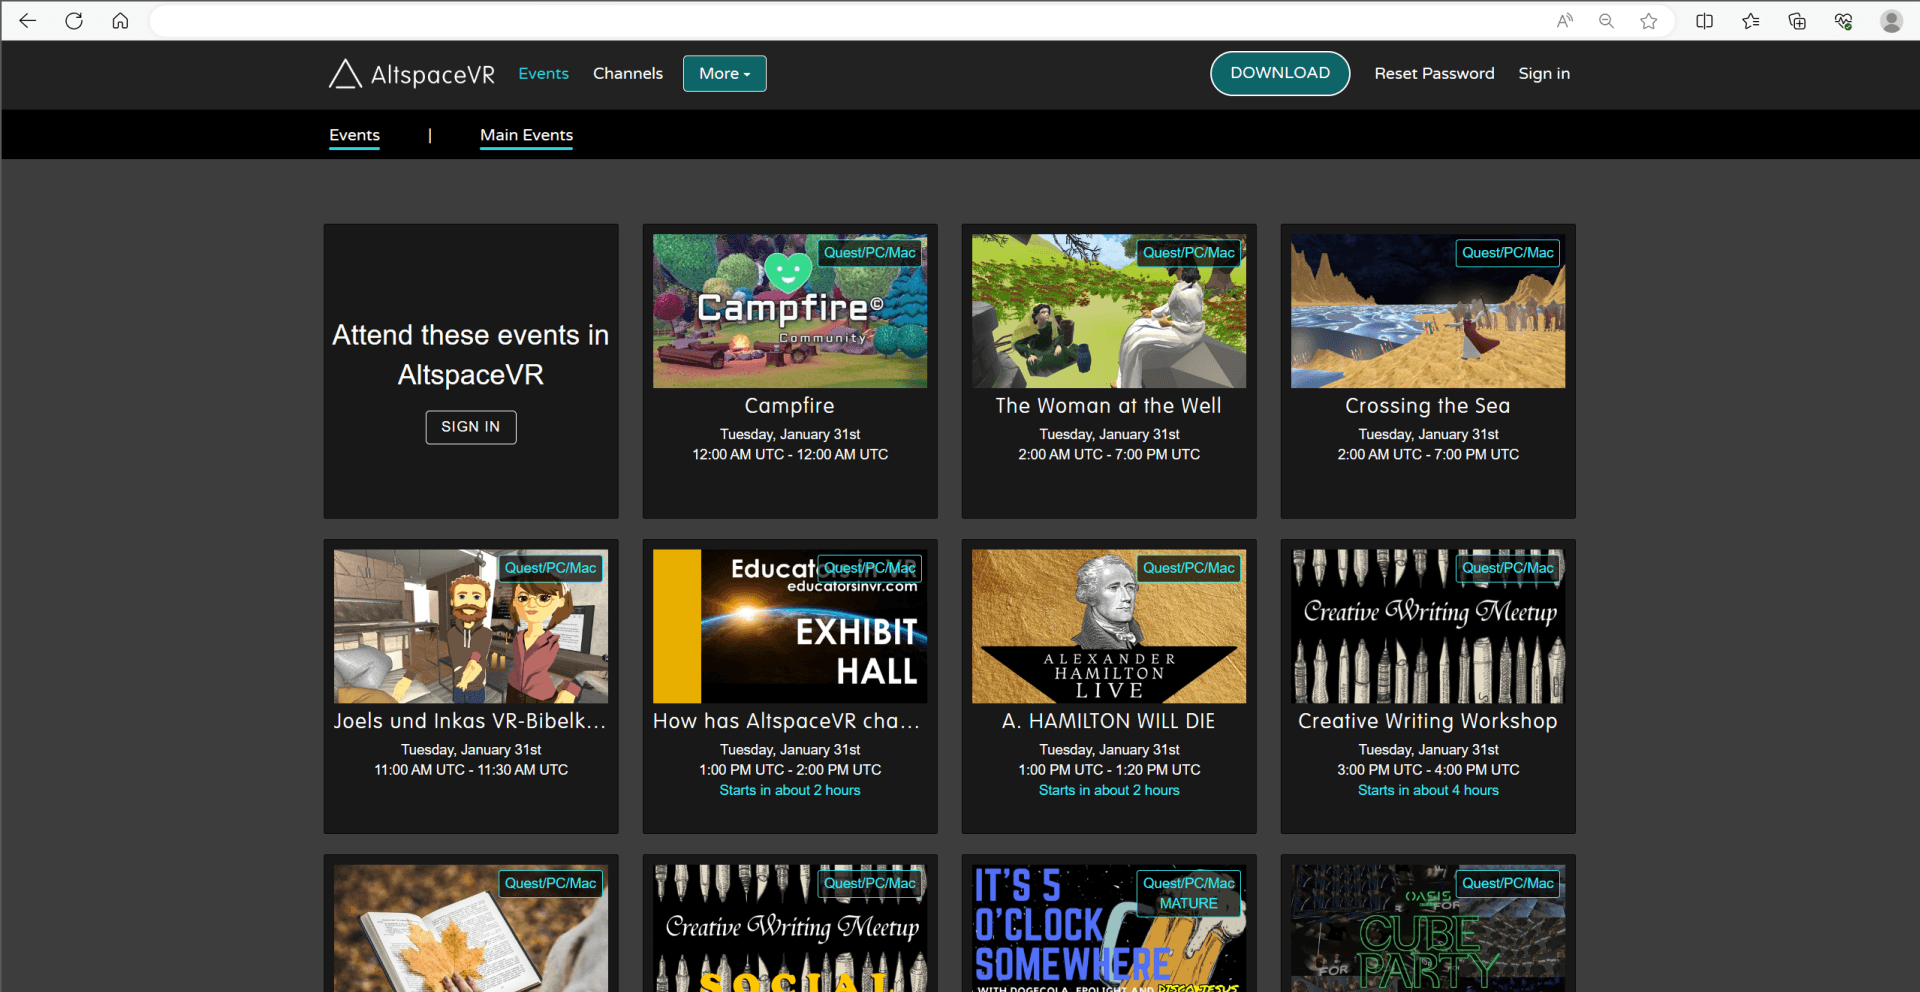Open the Cube Party event thumbnail

(x=1428, y=929)
